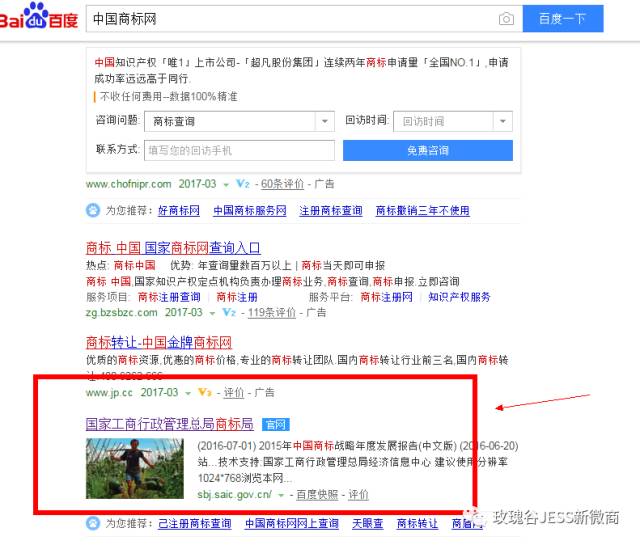
Task: Open 60条评价 reviews link
Action: click(x=282, y=184)
